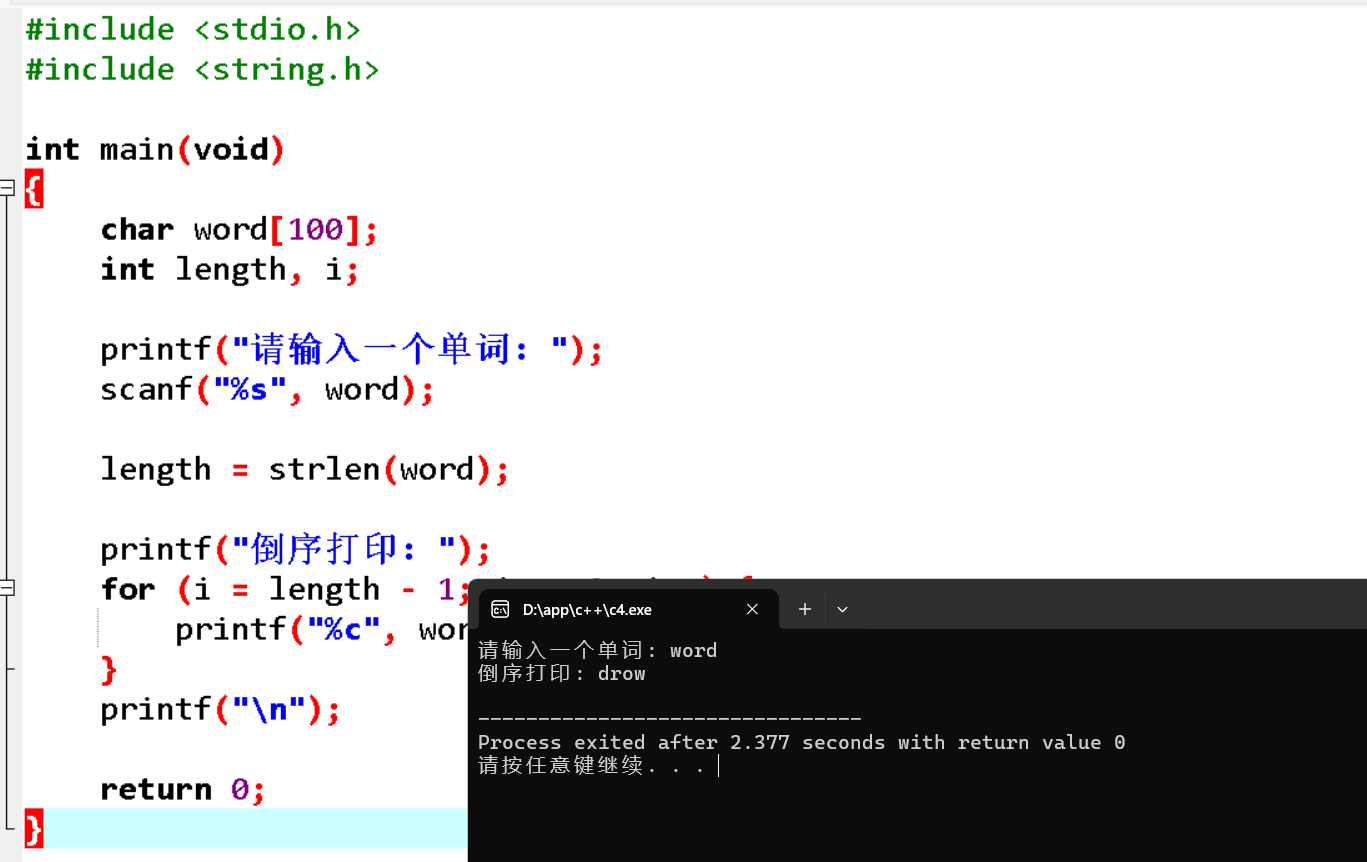Click the return 0; line
Image resolution: width=1367 pixels, height=862 pixels.
click(x=183, y=789)
